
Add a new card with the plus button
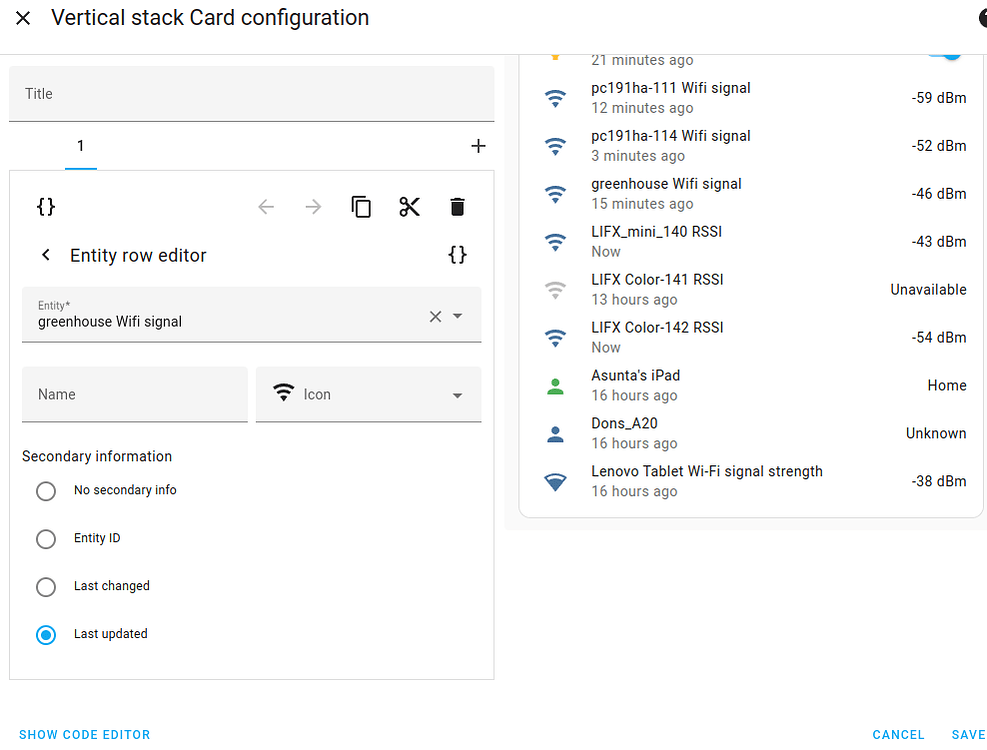[x=478, y=146]
